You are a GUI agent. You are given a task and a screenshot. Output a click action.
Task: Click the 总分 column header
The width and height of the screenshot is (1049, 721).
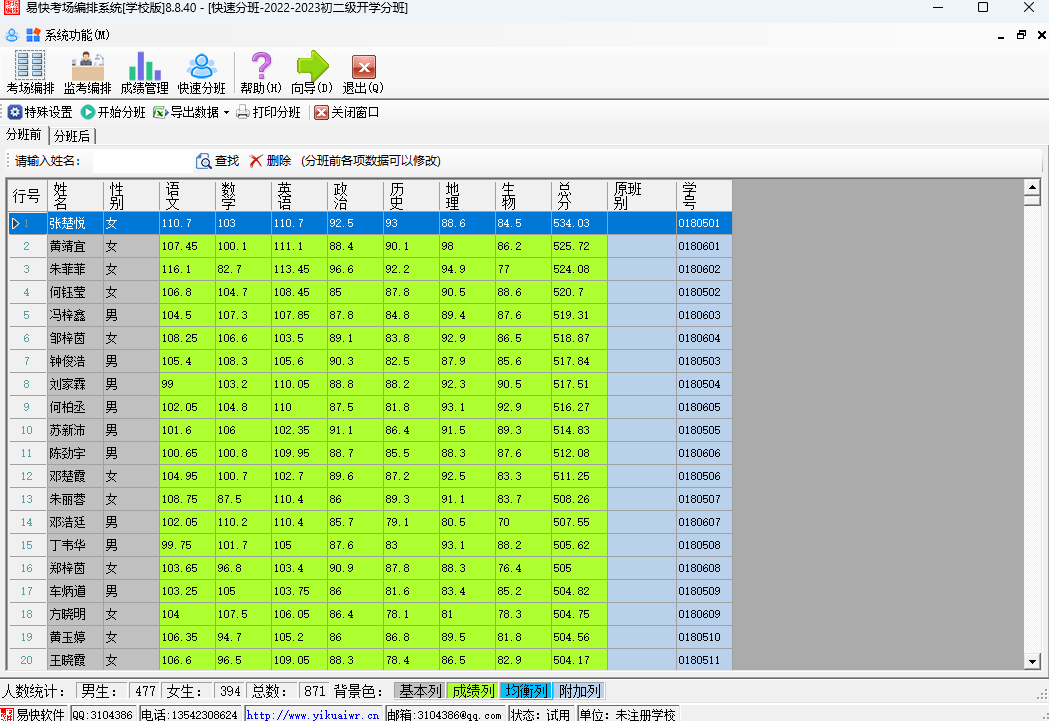coord(579,196)
